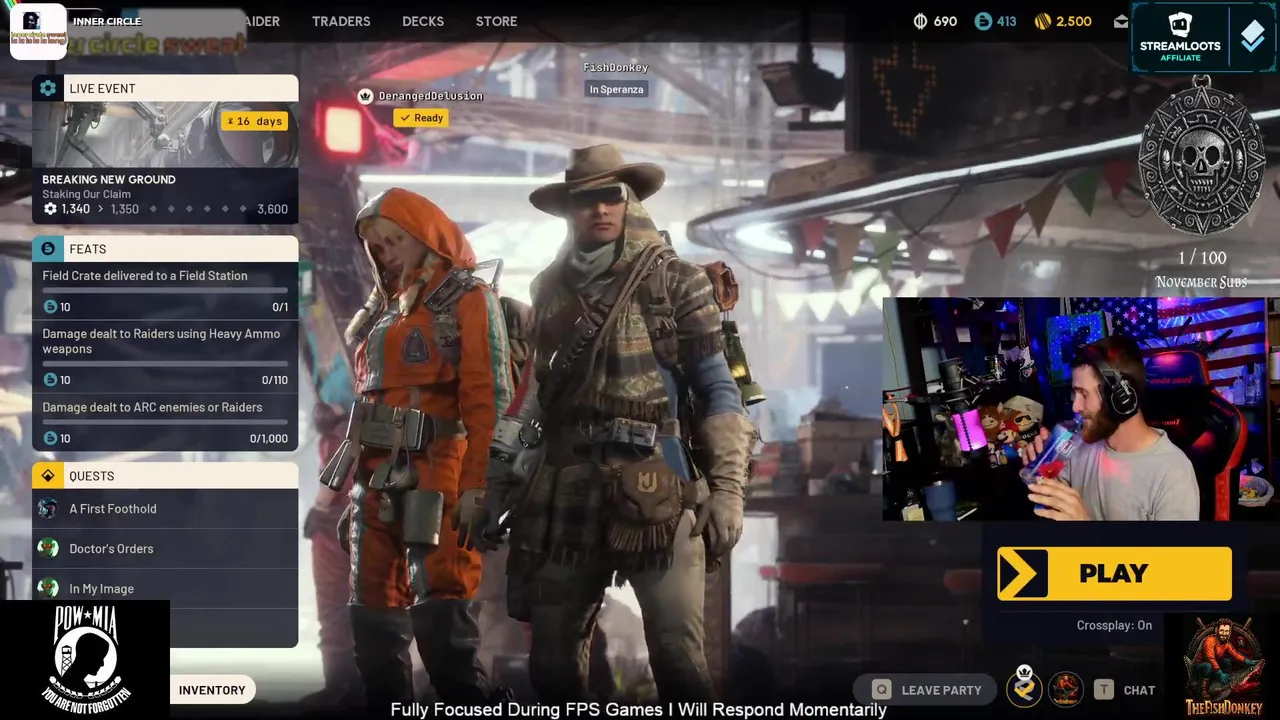Viewport: 1280px width, 720px height.
Task: Click the Inner Circle channel avatar
Action: [38, 31]
